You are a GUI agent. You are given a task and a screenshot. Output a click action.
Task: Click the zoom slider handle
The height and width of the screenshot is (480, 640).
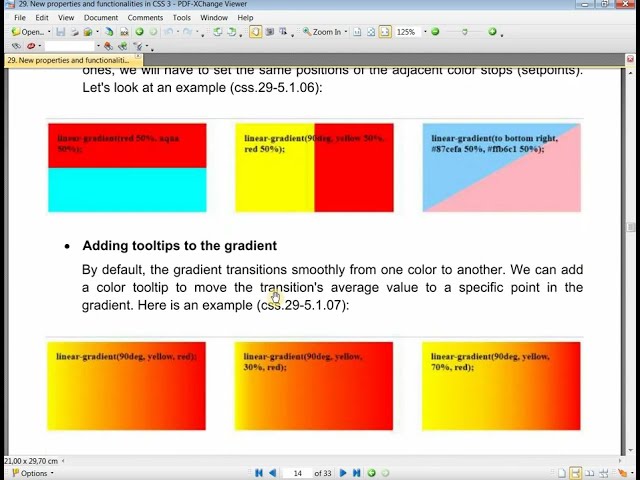pyautogui.click(x=464, y=32)
